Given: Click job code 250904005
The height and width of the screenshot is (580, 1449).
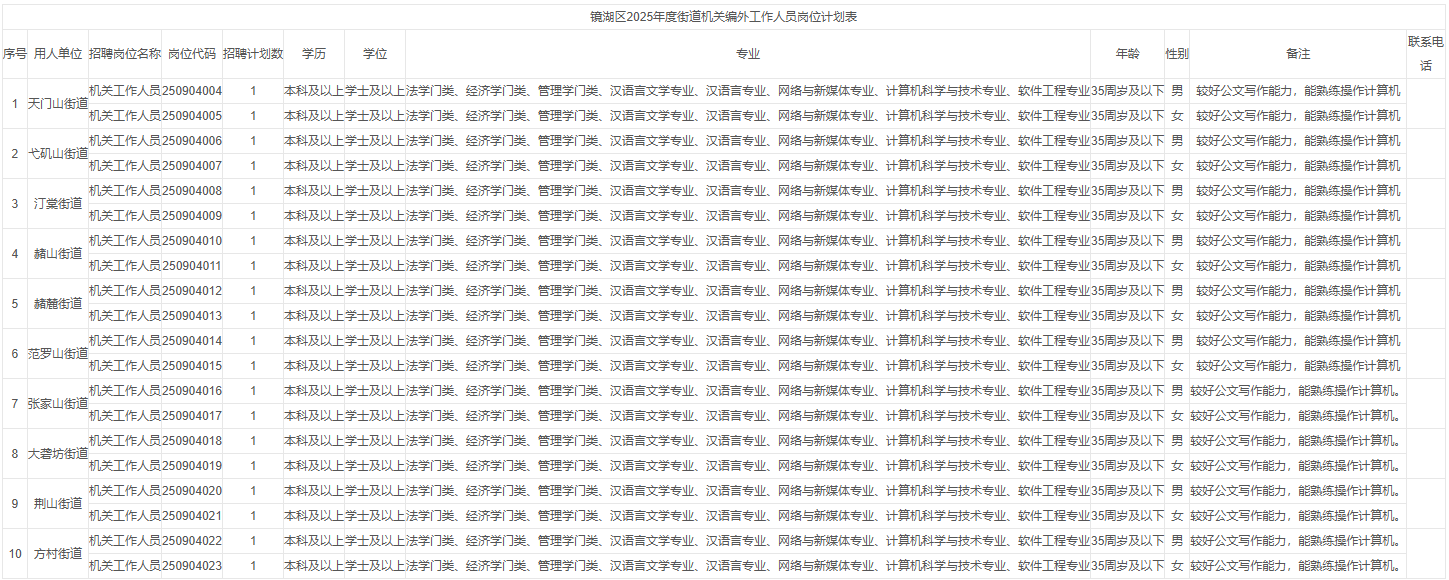Looking at the screenshot, I should [x=192, y=115].
